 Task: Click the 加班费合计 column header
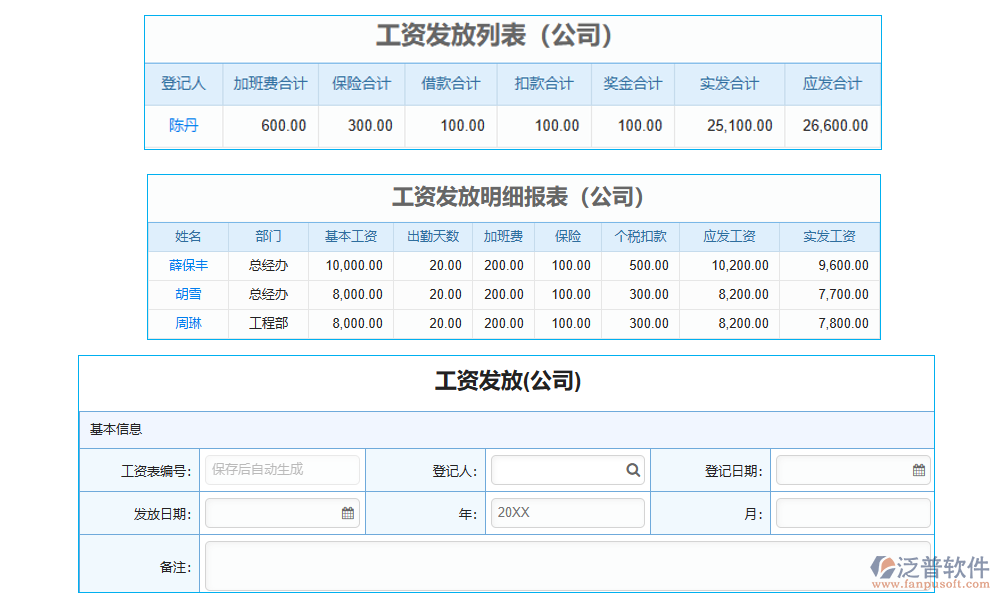270,84
